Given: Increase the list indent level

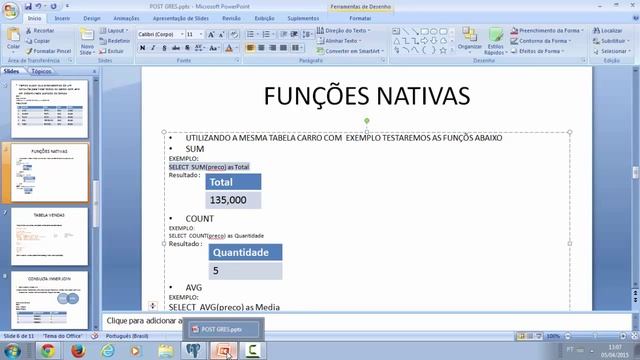Looking at the screenshot, I should (294, 35).
